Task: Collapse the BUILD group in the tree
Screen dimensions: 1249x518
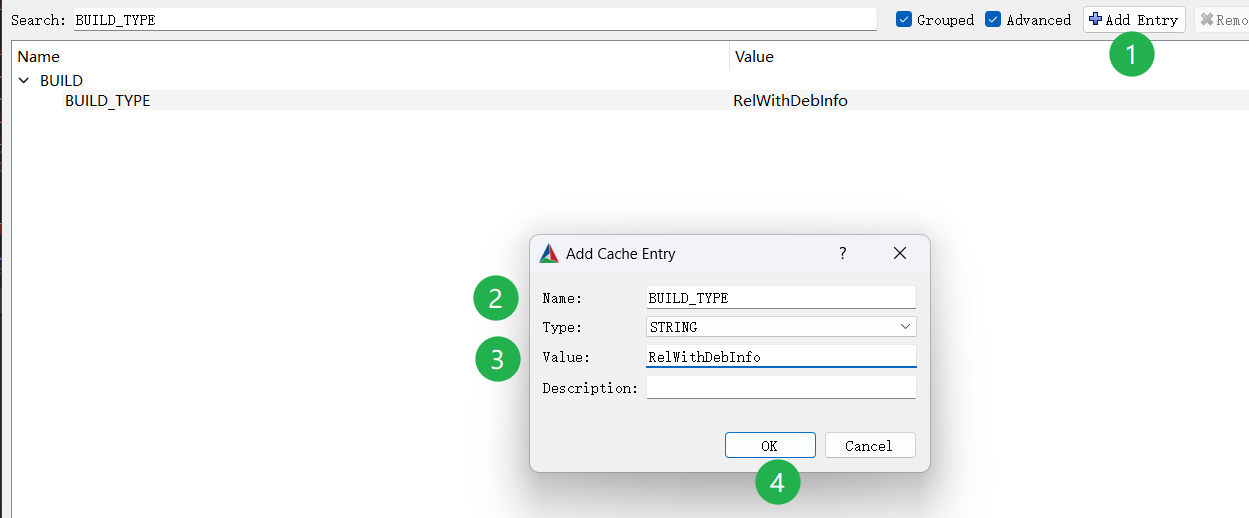Action: pyautogui.click(x=24, y=80)
